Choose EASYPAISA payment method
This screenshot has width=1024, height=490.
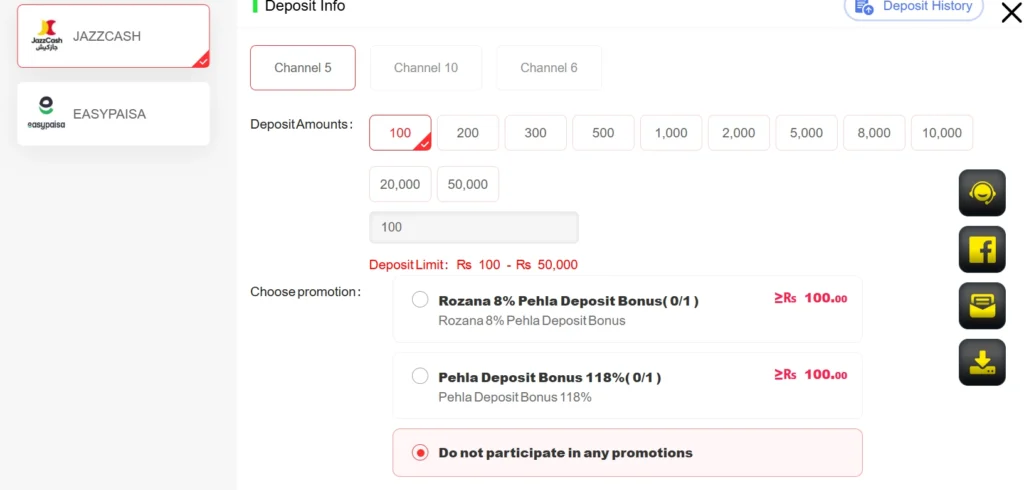(114, 114)
